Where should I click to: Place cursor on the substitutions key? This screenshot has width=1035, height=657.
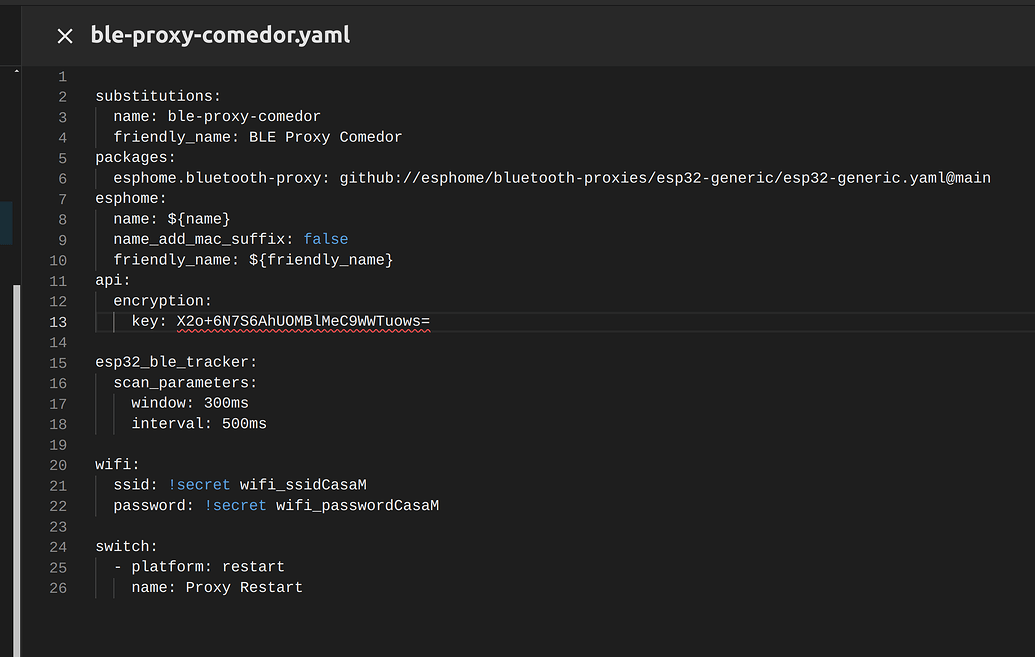(x=157, y=96)
